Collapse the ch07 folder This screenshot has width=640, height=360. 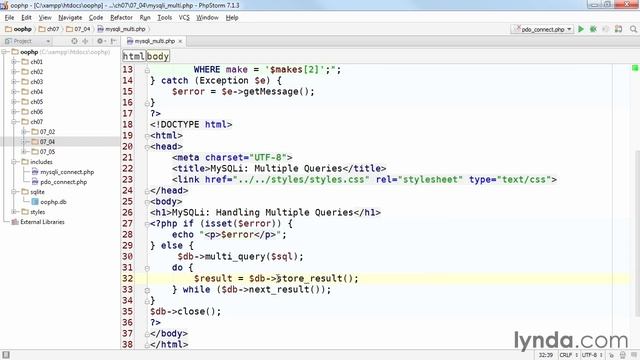point(14,122)
